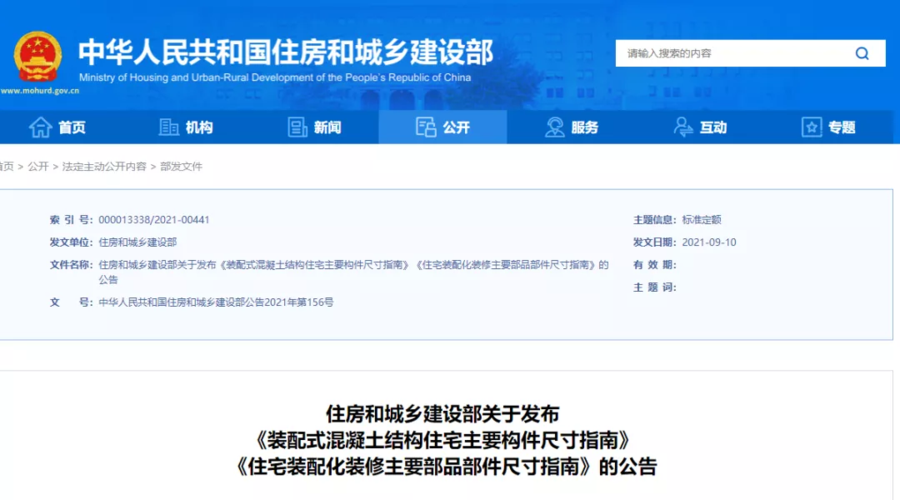Screen dimensions: 900x500
Task: Click the English ministry name subtitle
Action: [x=275, y=77]
